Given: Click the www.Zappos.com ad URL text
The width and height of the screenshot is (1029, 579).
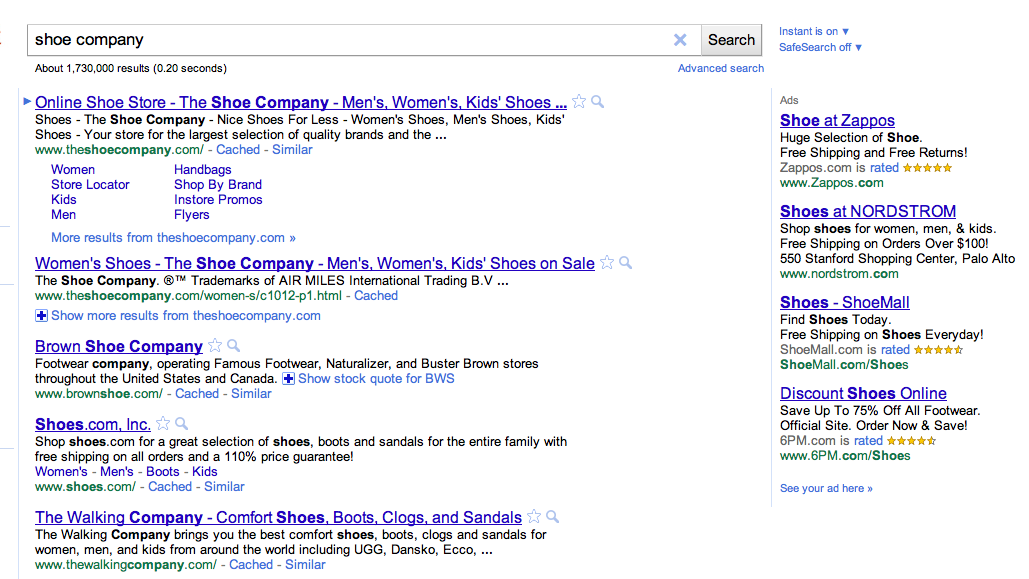Looking at the screenshot, I should [831, 182].
